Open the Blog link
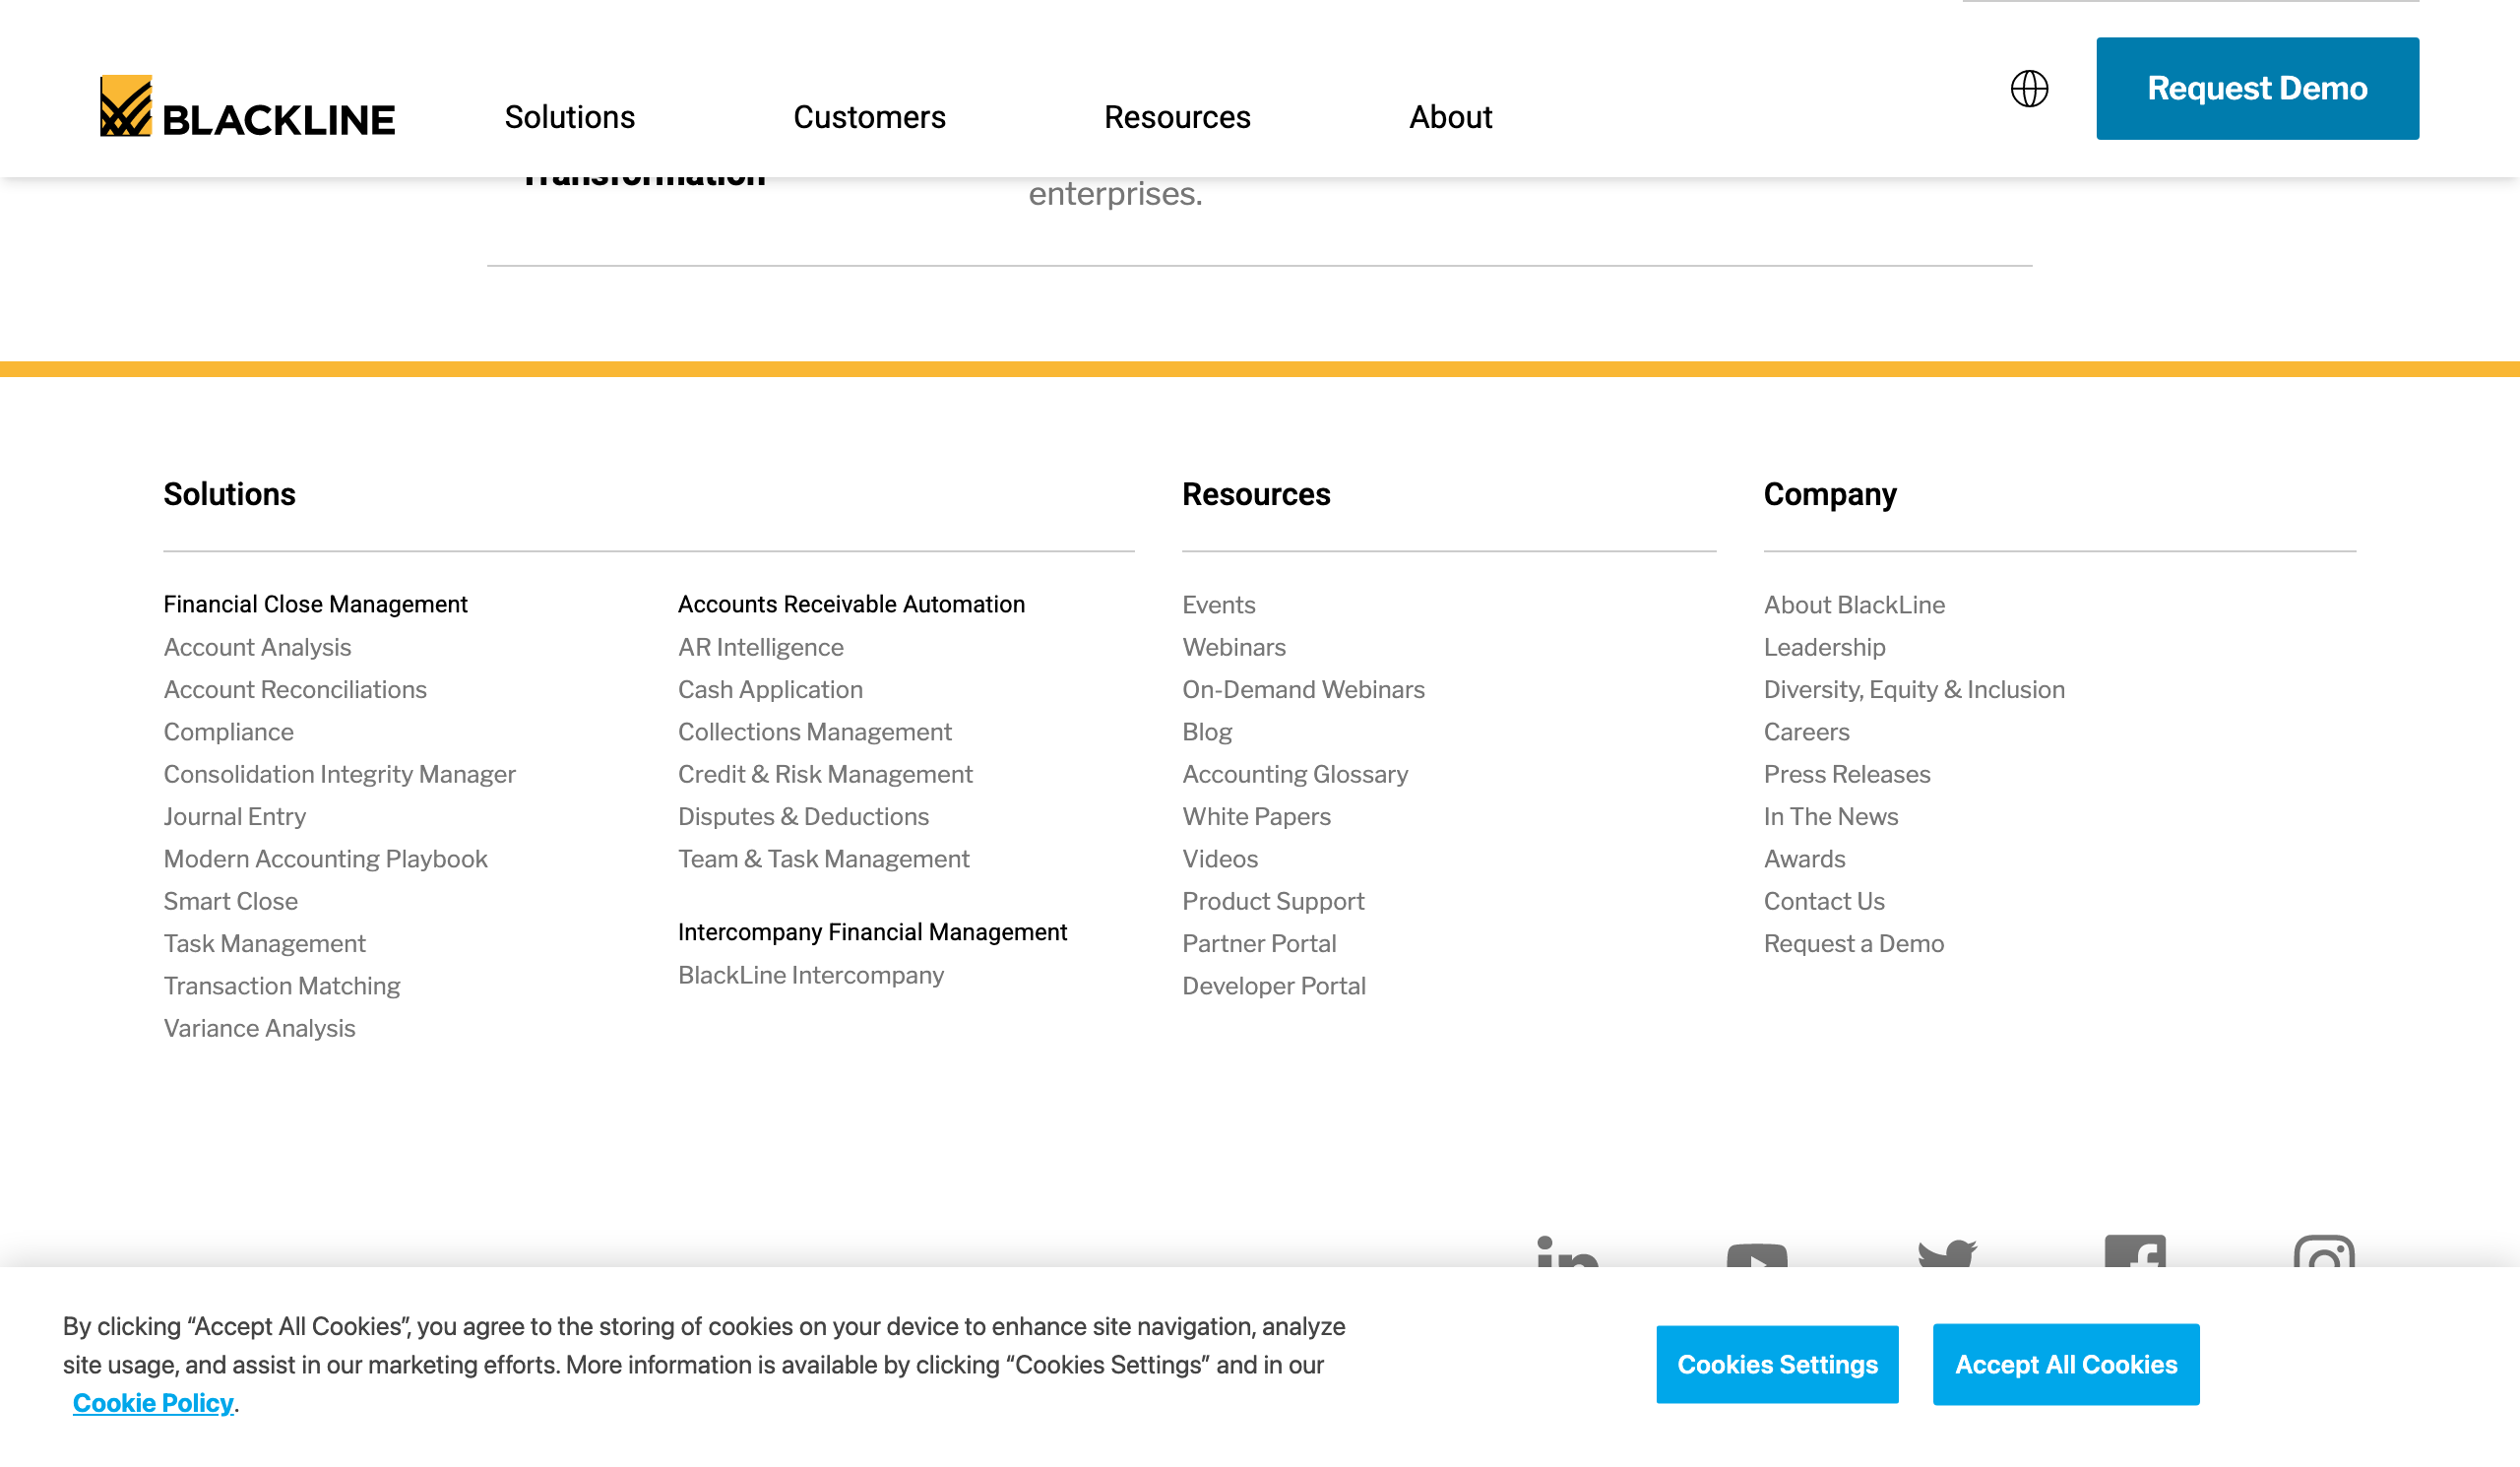 pyautogui.click(x=1206, y=732)
